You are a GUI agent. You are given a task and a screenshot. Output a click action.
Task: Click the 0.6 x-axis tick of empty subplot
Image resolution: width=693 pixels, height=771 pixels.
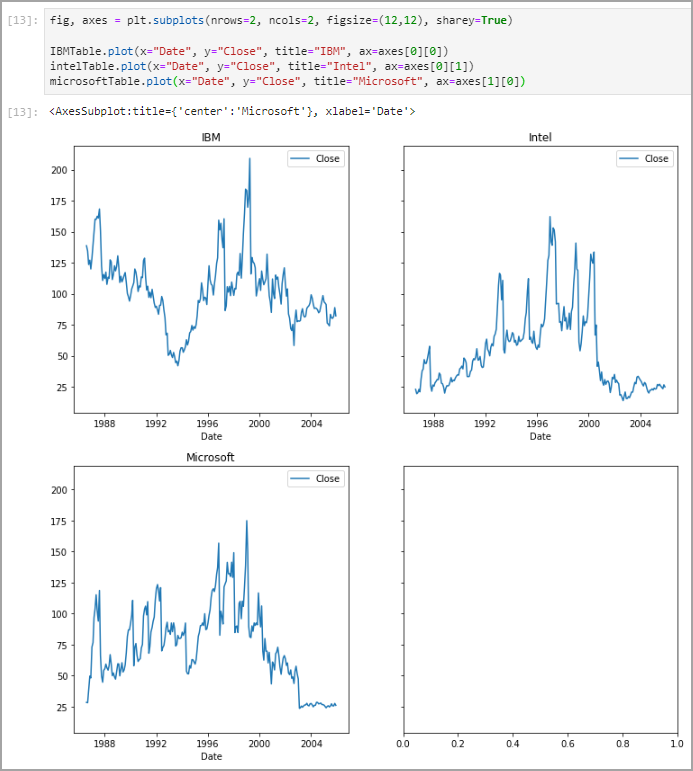(x=568, y=744)
